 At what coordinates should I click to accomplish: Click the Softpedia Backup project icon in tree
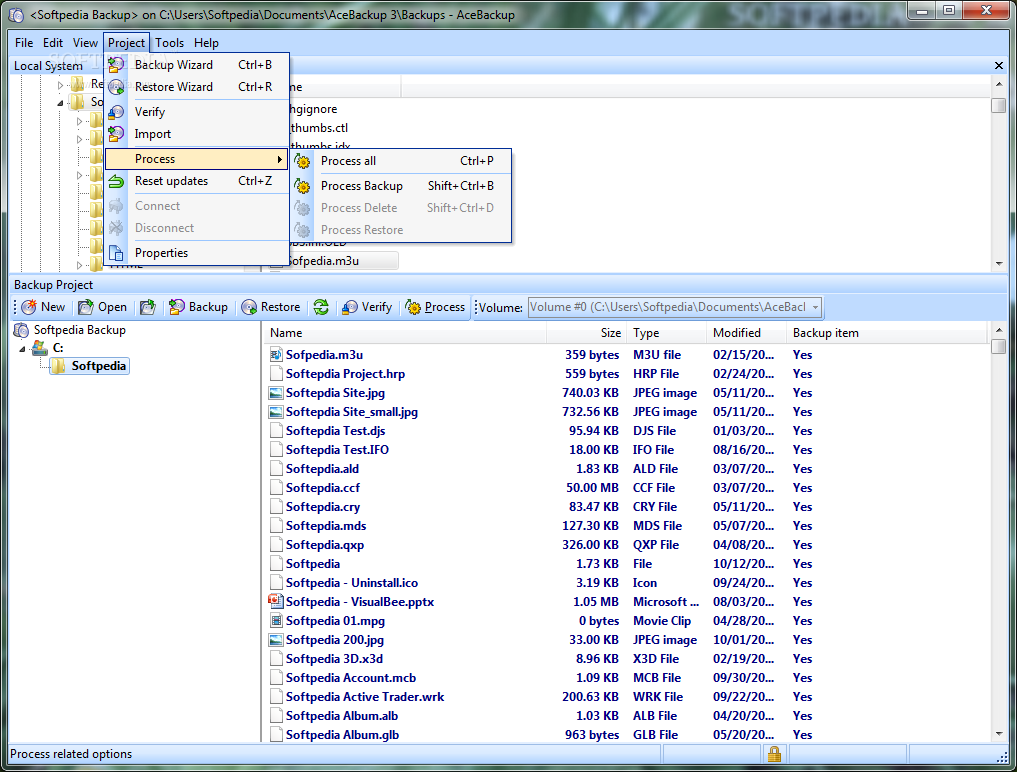(x=21, y=330)
